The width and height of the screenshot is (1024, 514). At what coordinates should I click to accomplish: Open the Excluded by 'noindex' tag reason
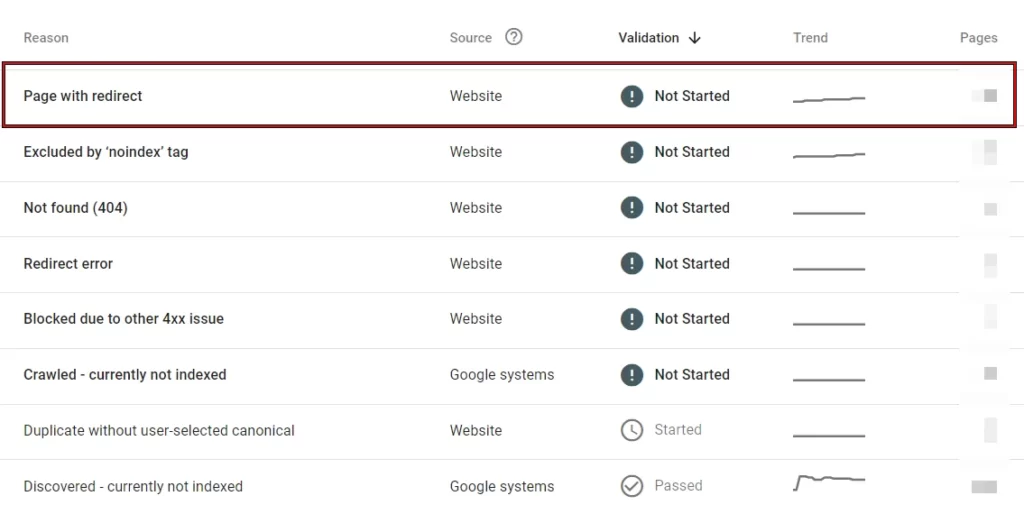click(x=106, y=152)
